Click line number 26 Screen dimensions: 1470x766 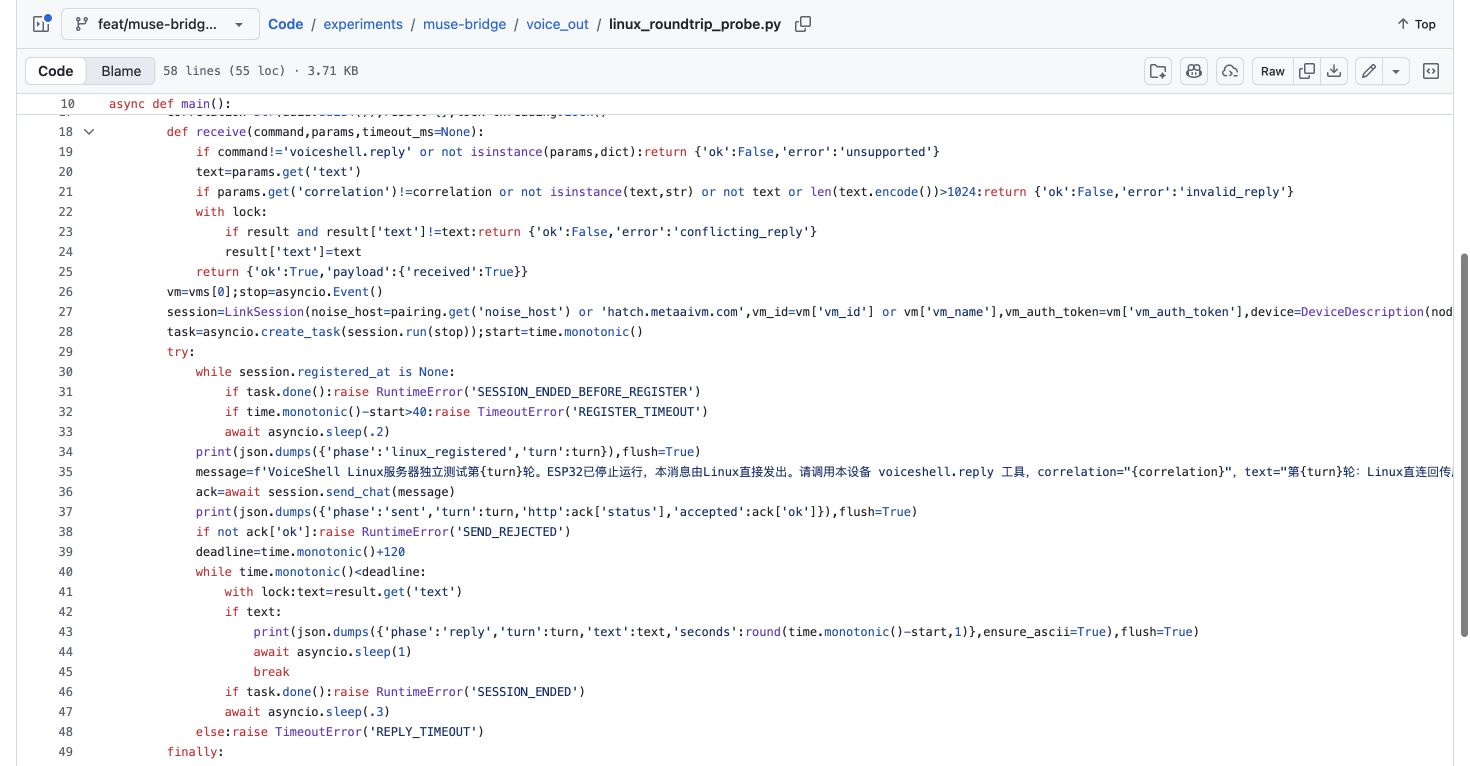tap(65, 291)
